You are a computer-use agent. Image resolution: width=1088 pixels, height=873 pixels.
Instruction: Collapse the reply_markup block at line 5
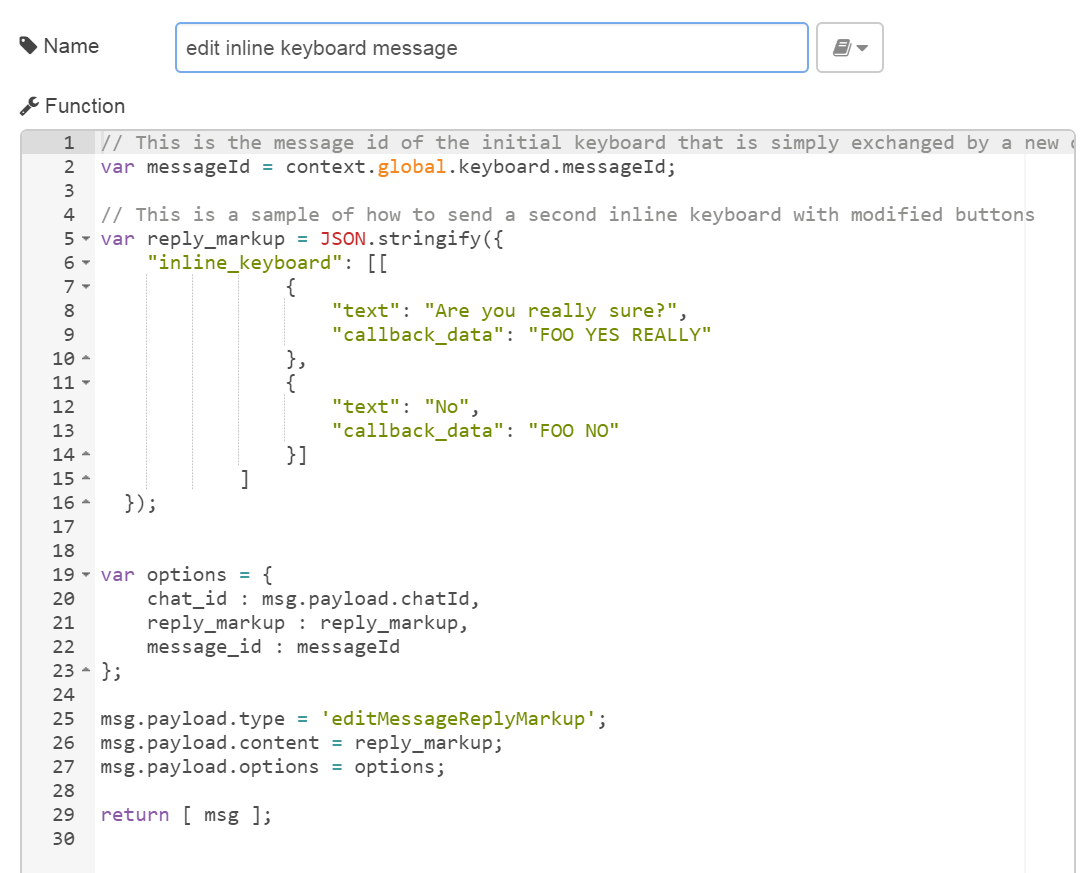pyautogui.click(x=85, y=240)
